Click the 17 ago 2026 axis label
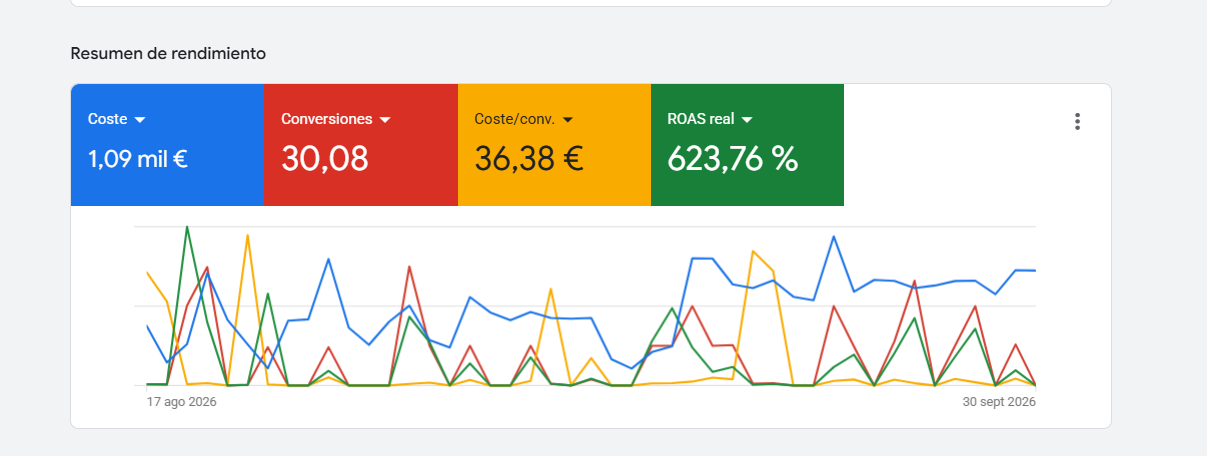 [x=182, y=402]
